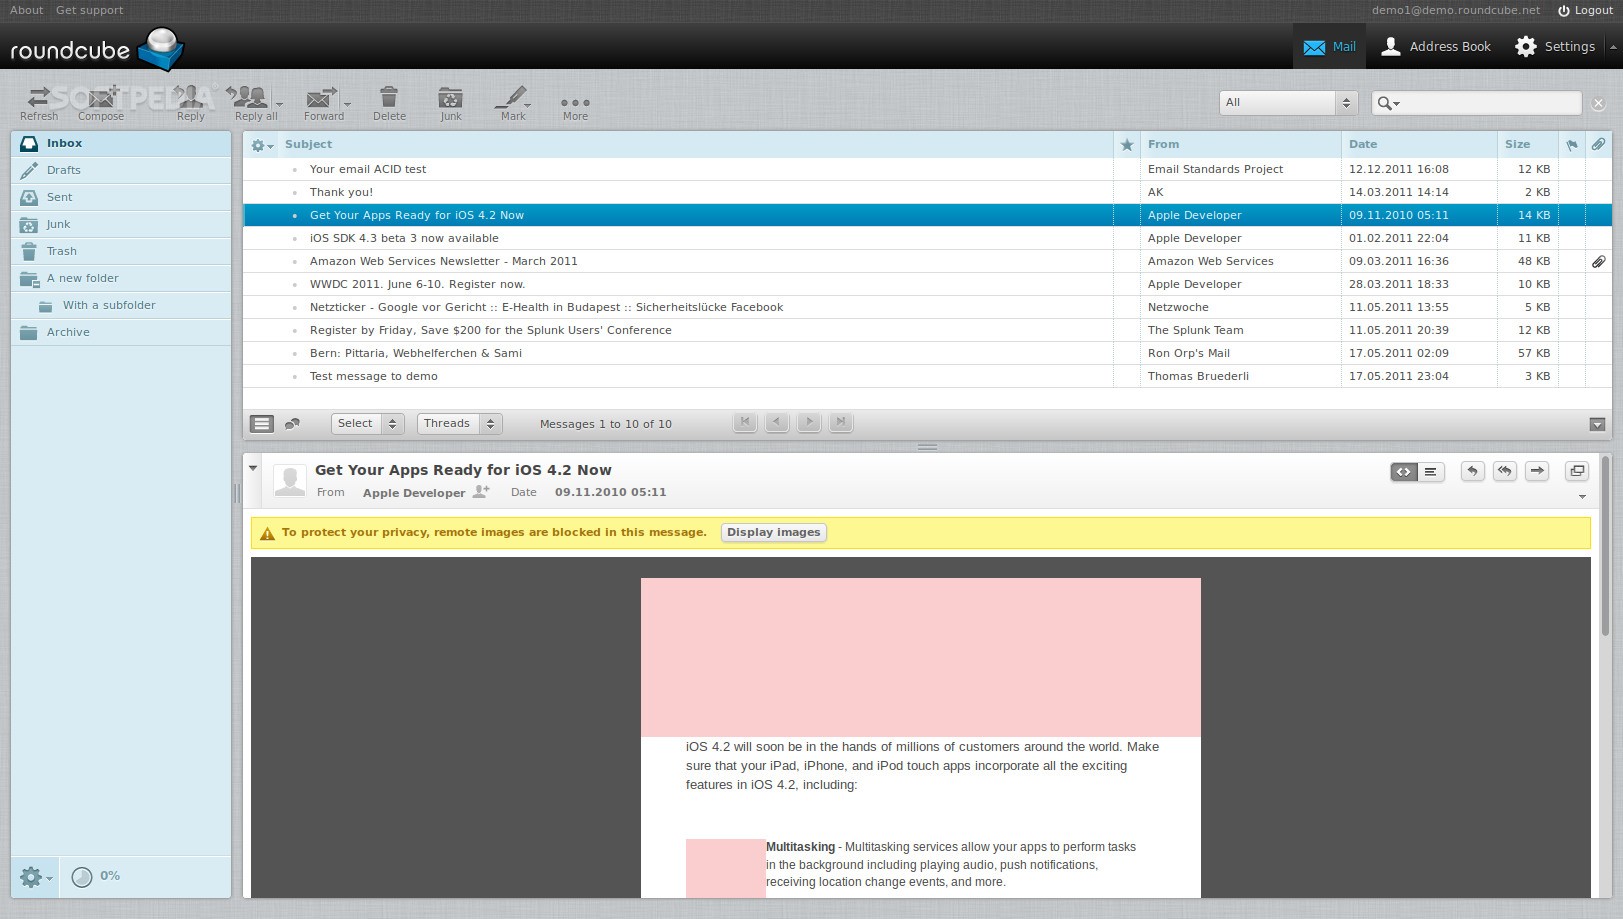Open the Threads dropdown

coord(460,424)
